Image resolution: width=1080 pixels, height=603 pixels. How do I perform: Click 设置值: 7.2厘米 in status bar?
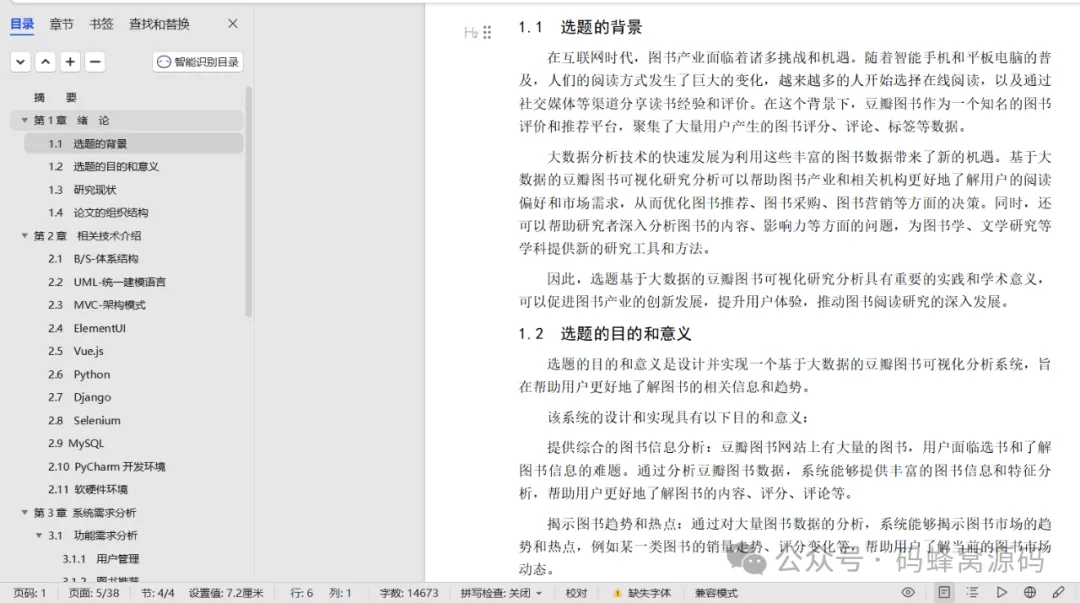point(226,593)
